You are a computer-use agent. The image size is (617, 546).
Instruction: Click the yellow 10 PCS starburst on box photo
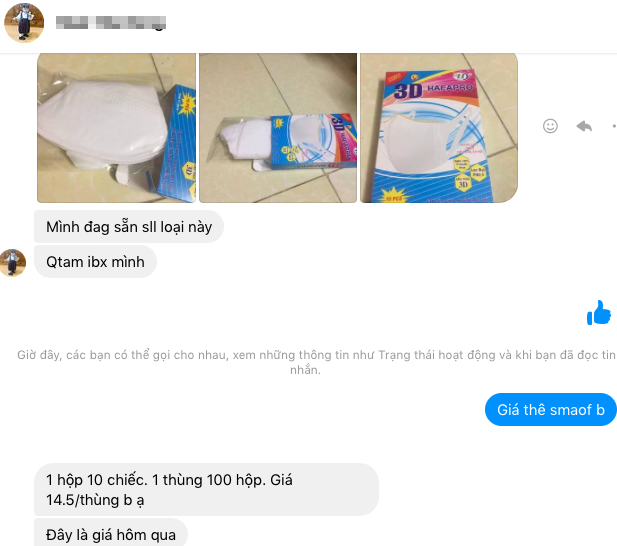[393, 197]
